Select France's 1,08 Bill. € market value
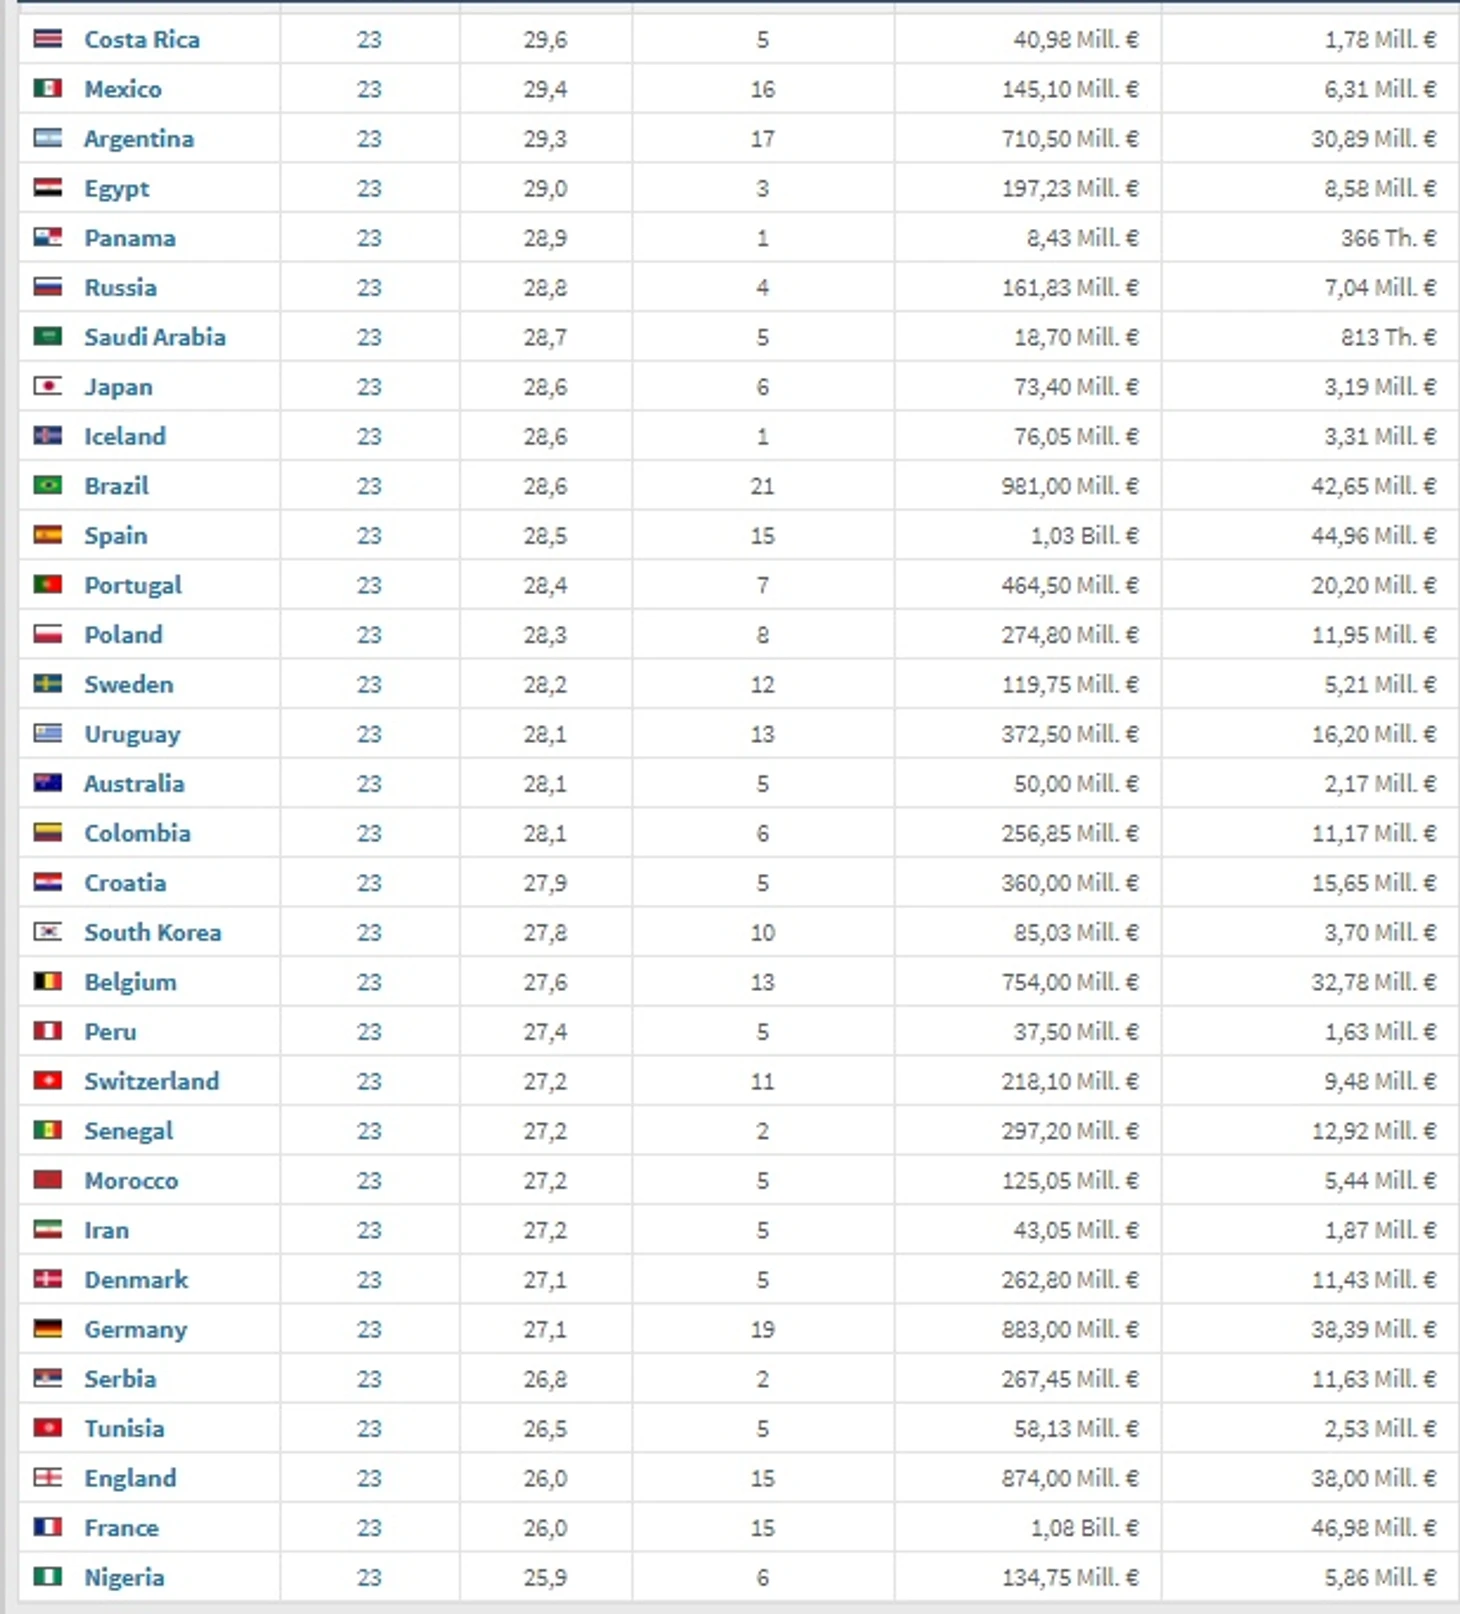Image resolution: width=1460 pixels, height=1614 pixels. pyautogui.click(x=1084, y=1528)
